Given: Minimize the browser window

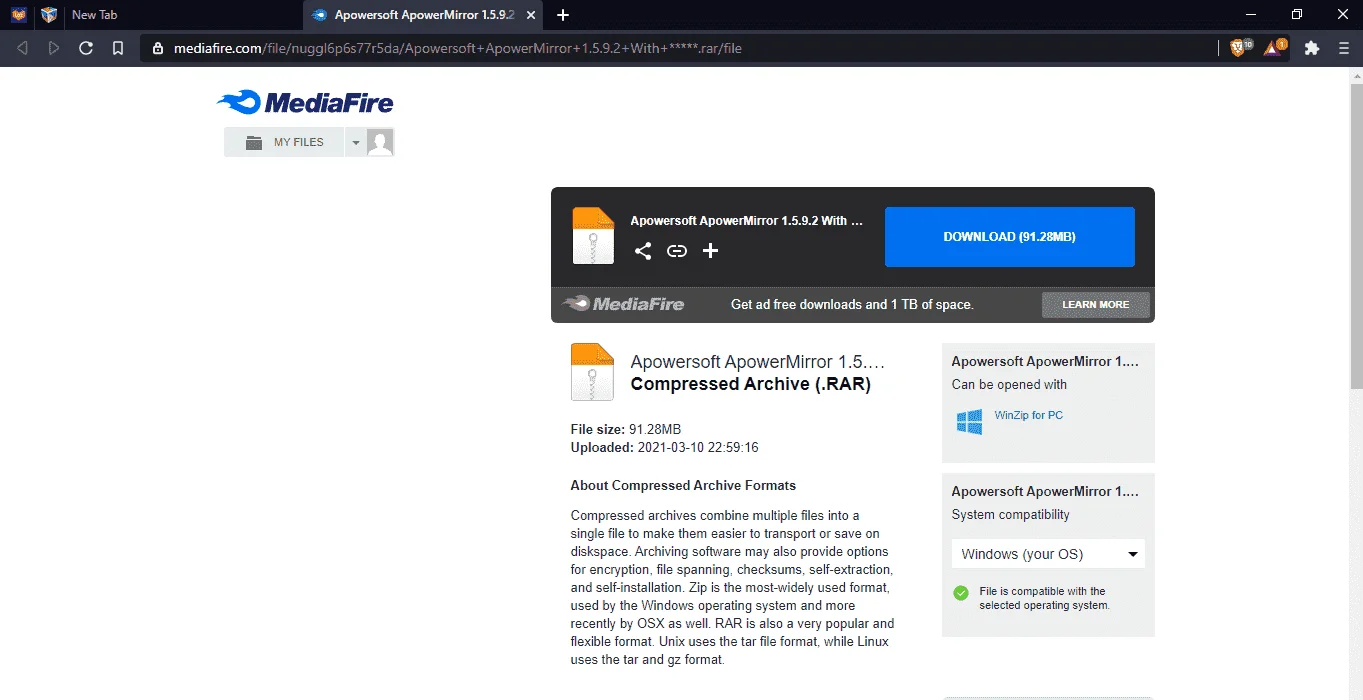Looking at the screenshot, I should coord(1250,15).
